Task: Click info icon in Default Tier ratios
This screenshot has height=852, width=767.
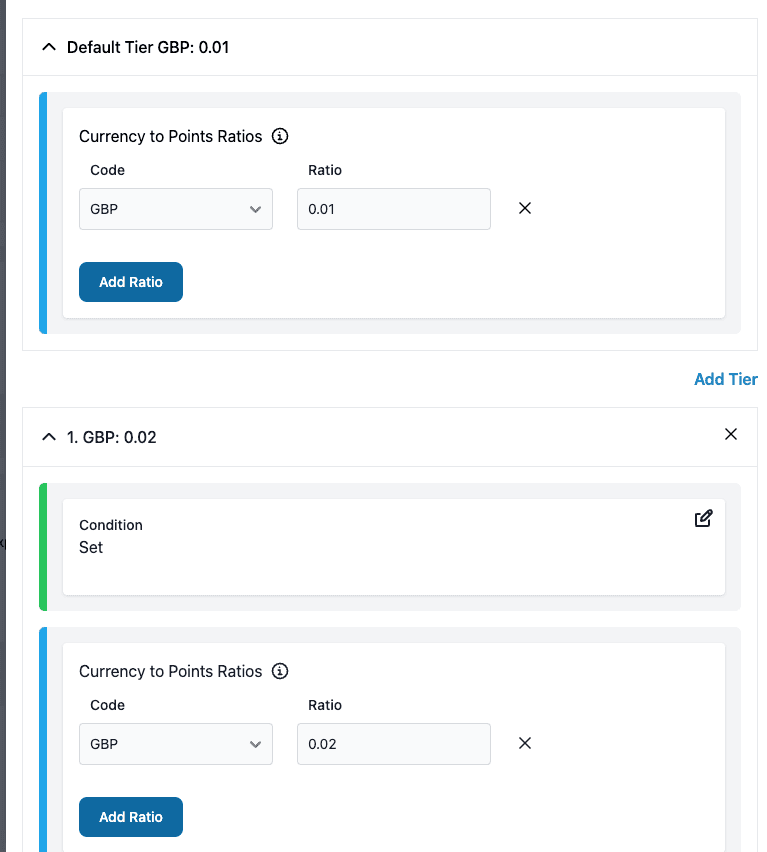Action: (280, 136)
